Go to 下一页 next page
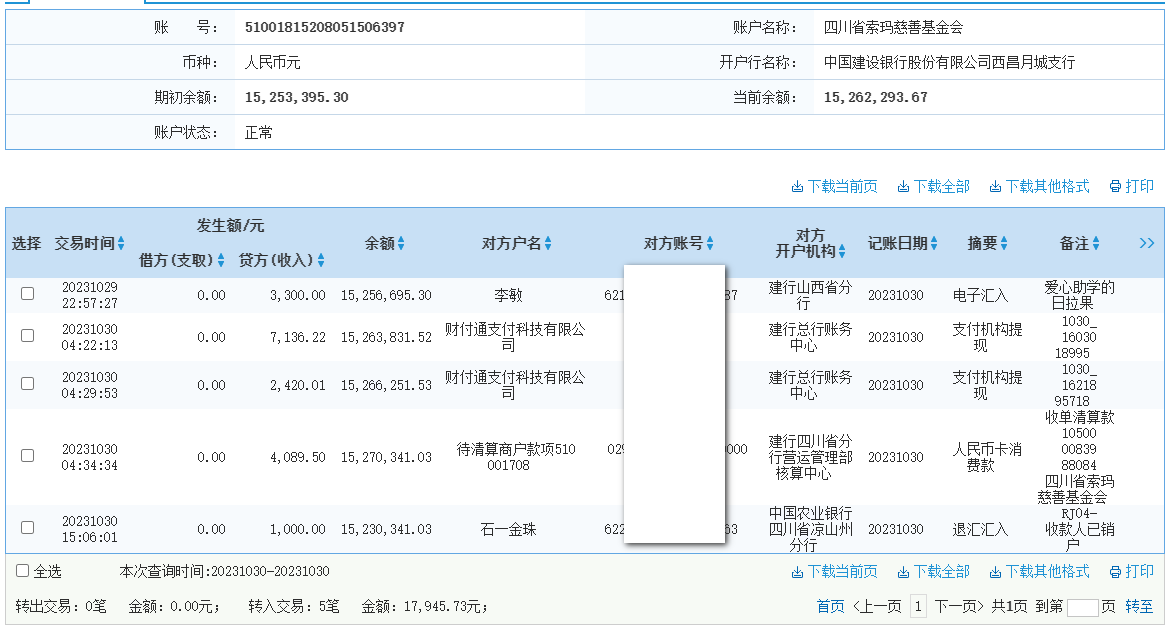Screen dimensions: 1170x630 click(959, 606)
